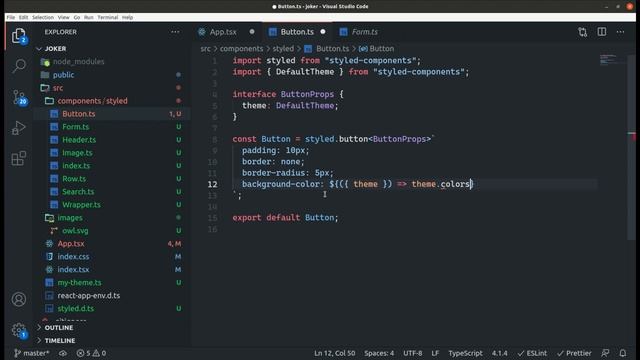The image size is (640, 360).
Task: Open the Selection menu
Action: click(43, 17)
